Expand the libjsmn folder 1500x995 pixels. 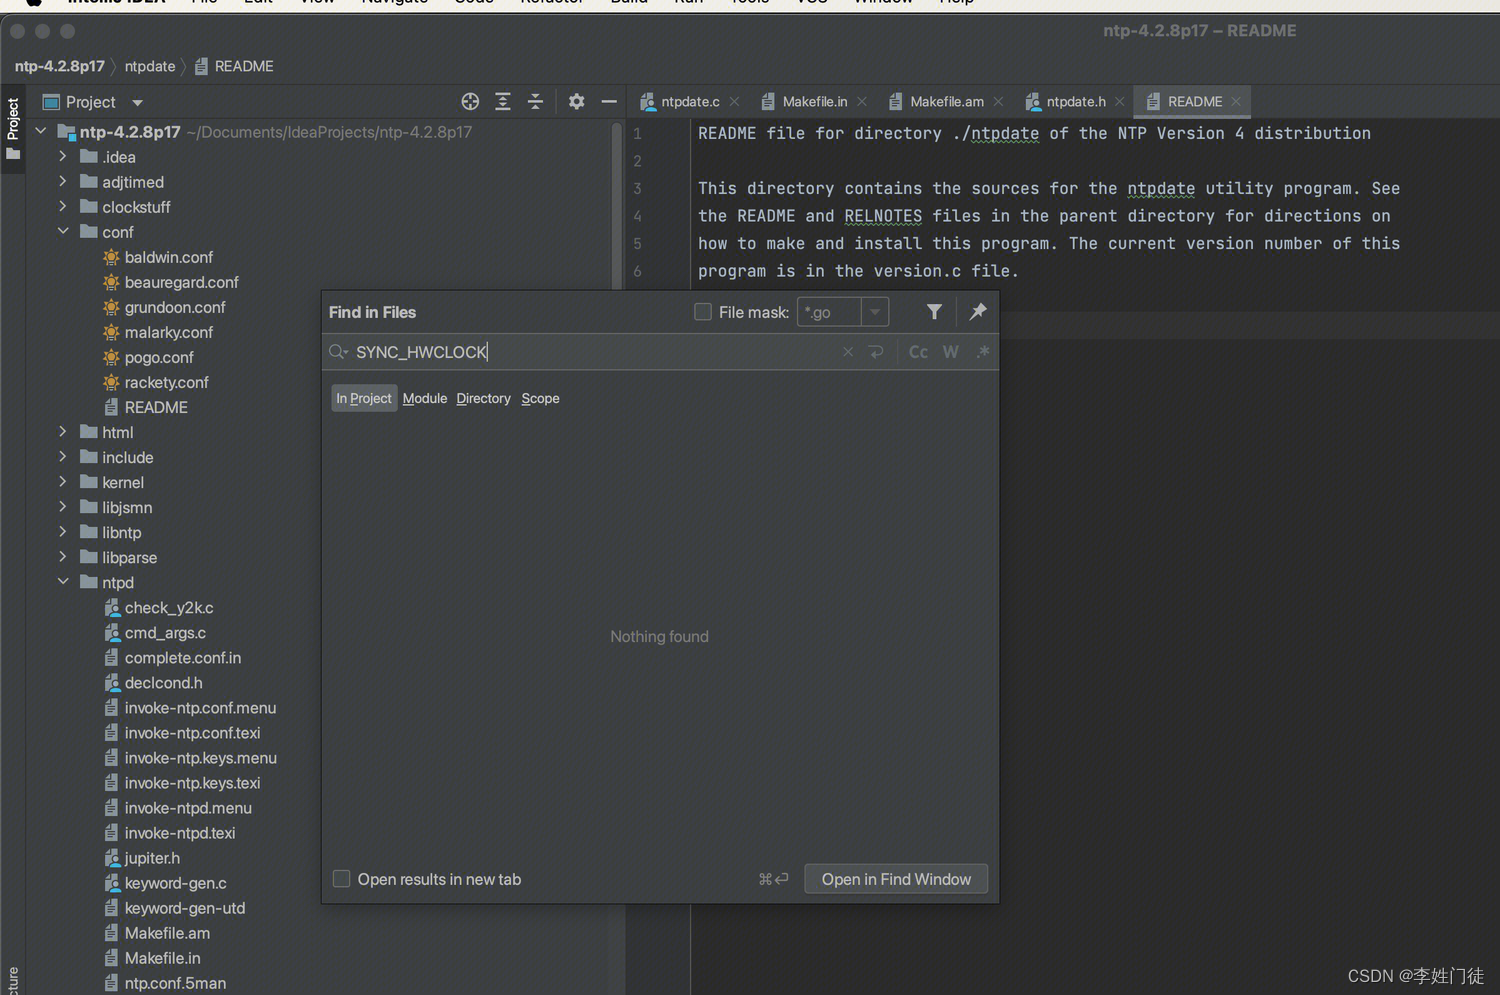pos(63,507)
